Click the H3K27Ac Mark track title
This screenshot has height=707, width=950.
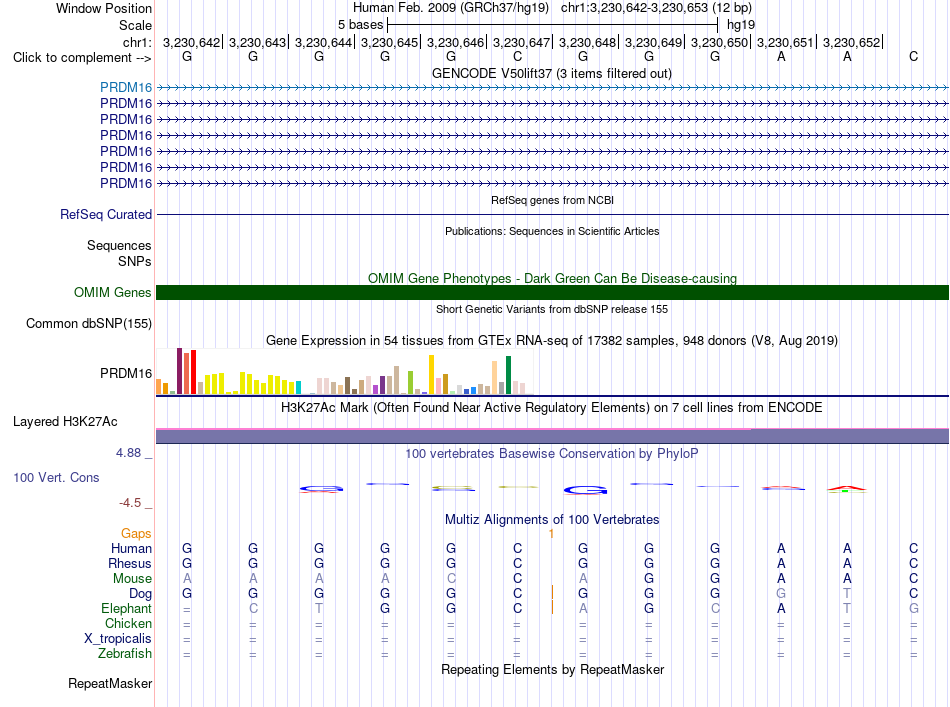click(x=552, y=407)
